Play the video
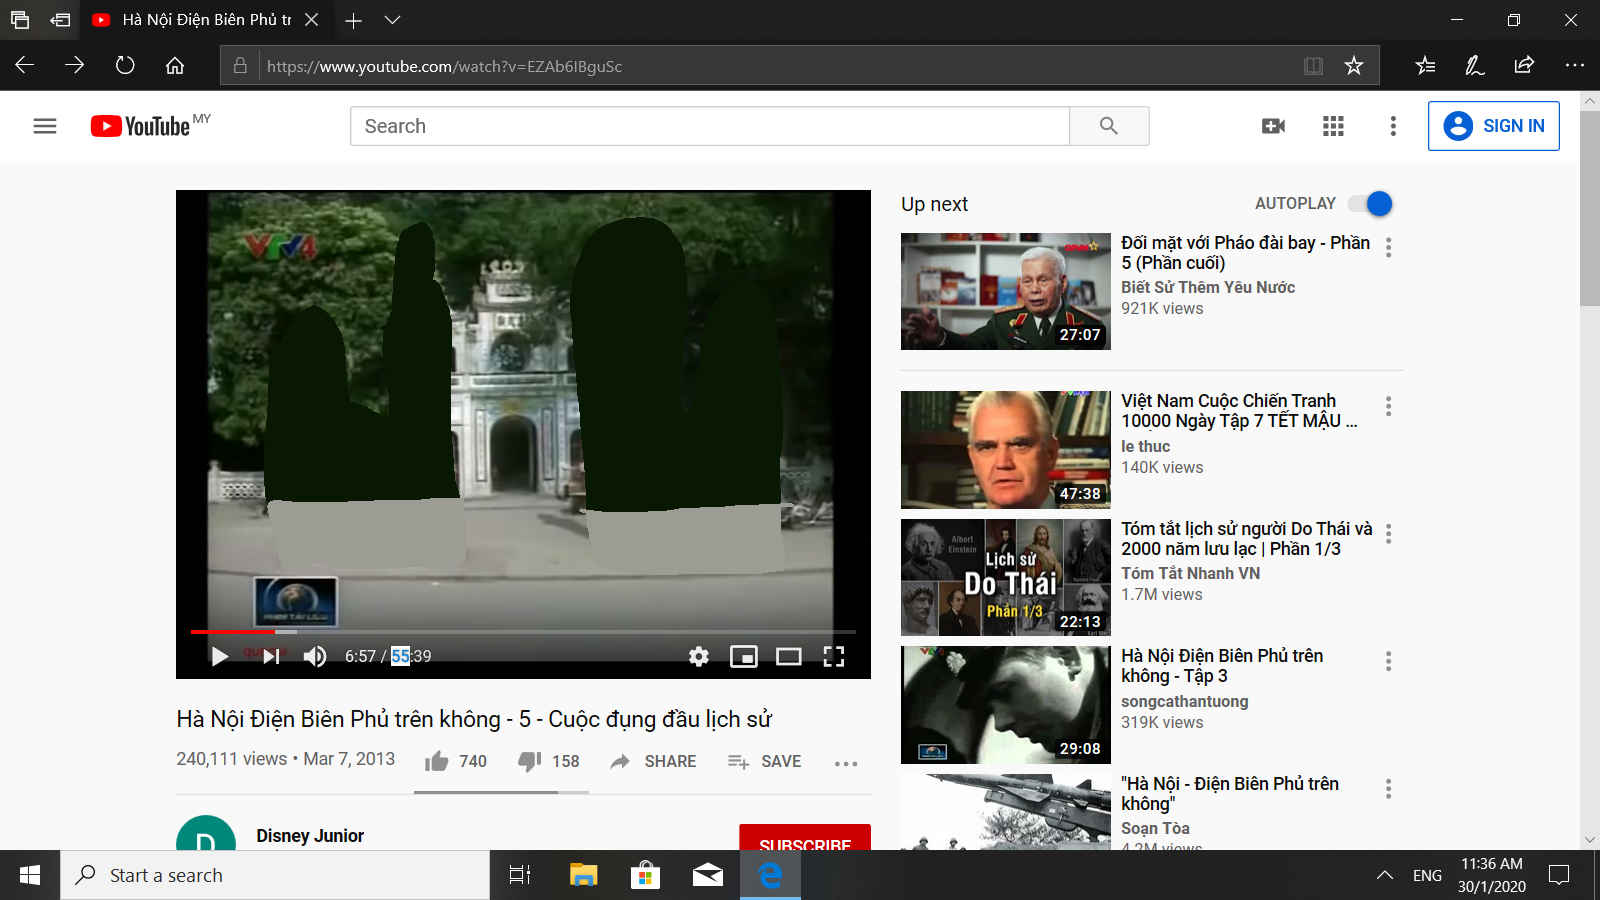 tap(220, 656)
